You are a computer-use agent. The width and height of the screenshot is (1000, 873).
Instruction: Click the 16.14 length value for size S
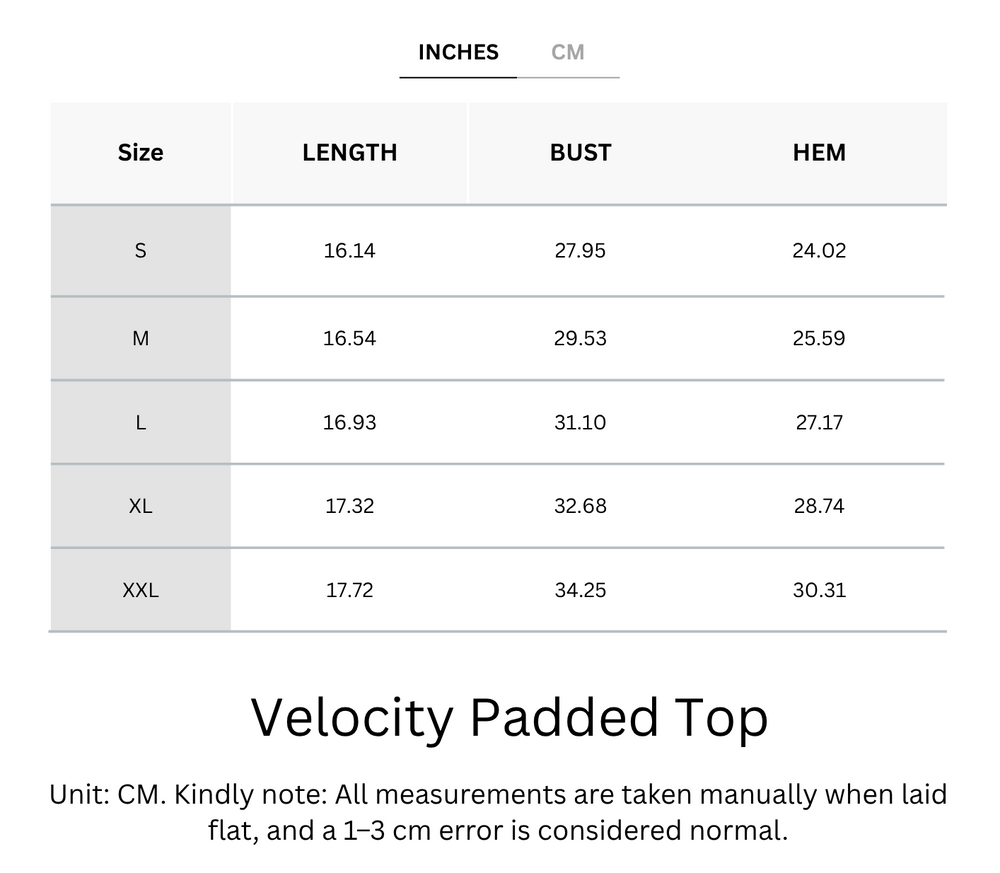point(350,250)
